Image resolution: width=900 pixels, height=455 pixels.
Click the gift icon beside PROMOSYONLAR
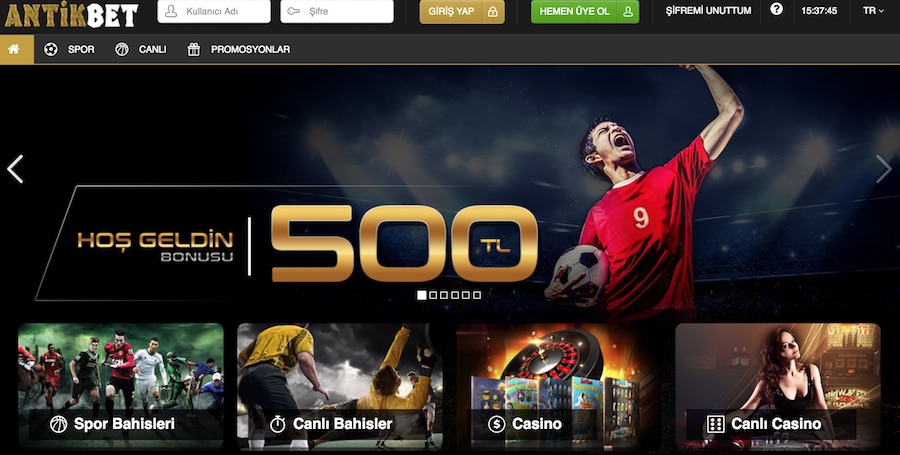click(x=193, y=49)
